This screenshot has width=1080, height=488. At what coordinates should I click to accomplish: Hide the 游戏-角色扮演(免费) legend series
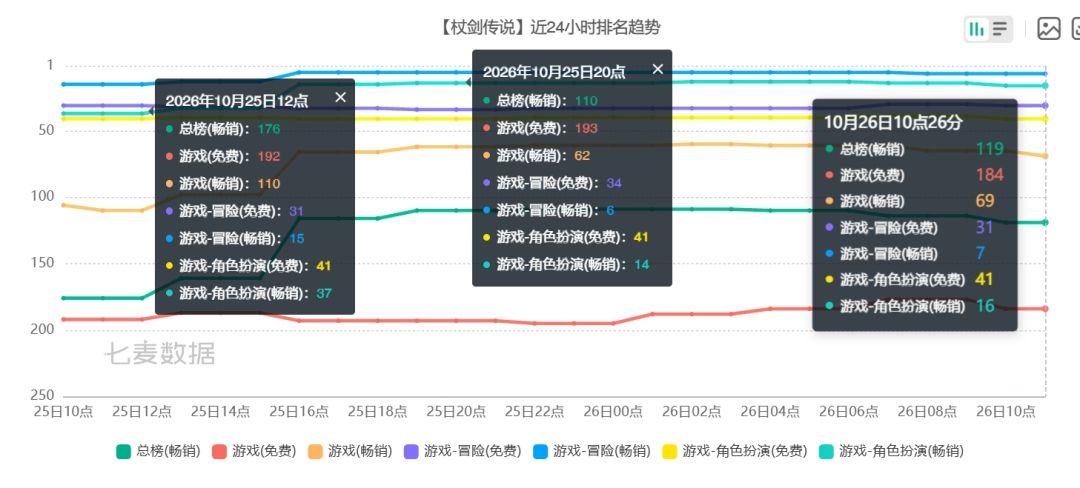coord(735,452)
